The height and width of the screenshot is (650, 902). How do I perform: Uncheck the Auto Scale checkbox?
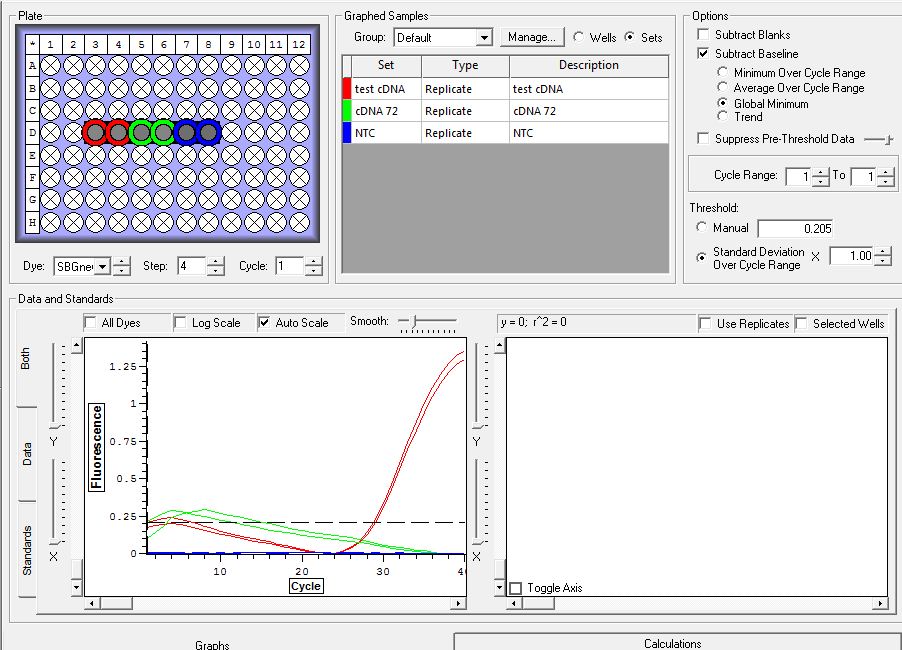click(265, 323)
